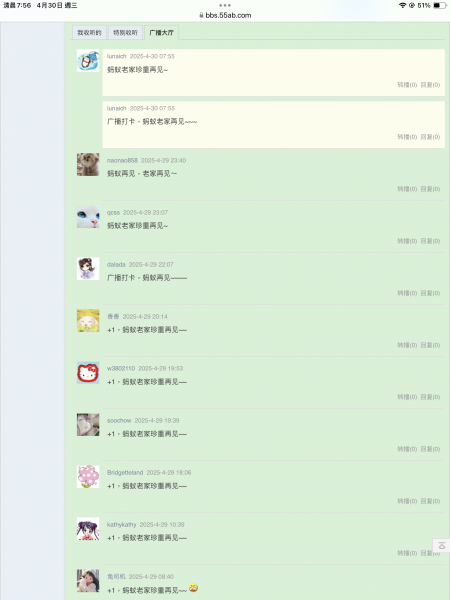
Task: Open username link lunaich on first post
Action: click(x=116, y=56)
